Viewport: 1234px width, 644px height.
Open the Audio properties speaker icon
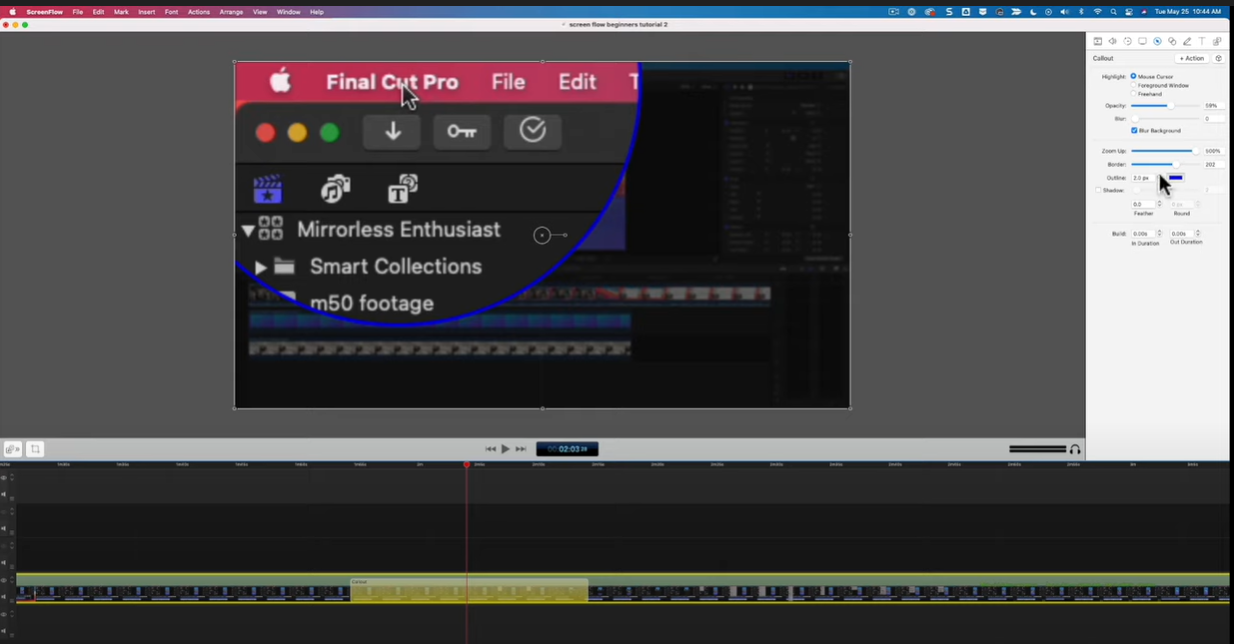pyautogui.click(x=1112, y=41)
